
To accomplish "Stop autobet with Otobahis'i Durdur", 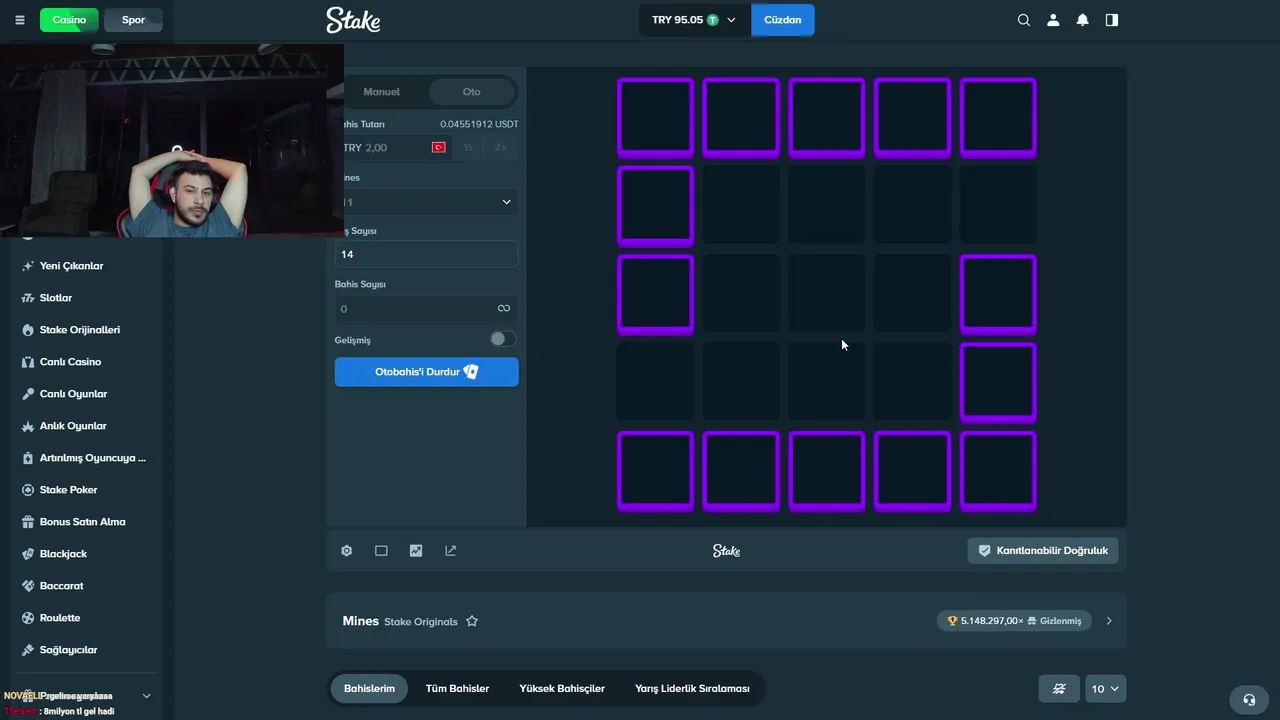I will (x=426, y=372).
